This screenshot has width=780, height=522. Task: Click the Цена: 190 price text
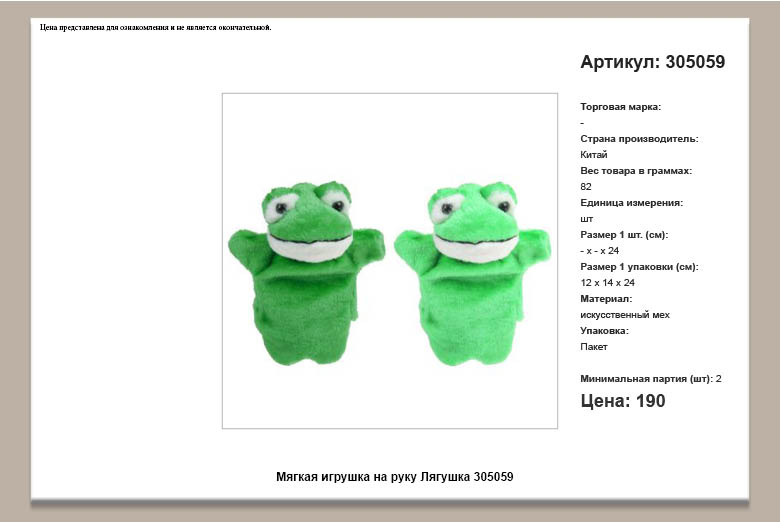pos(622,401)
